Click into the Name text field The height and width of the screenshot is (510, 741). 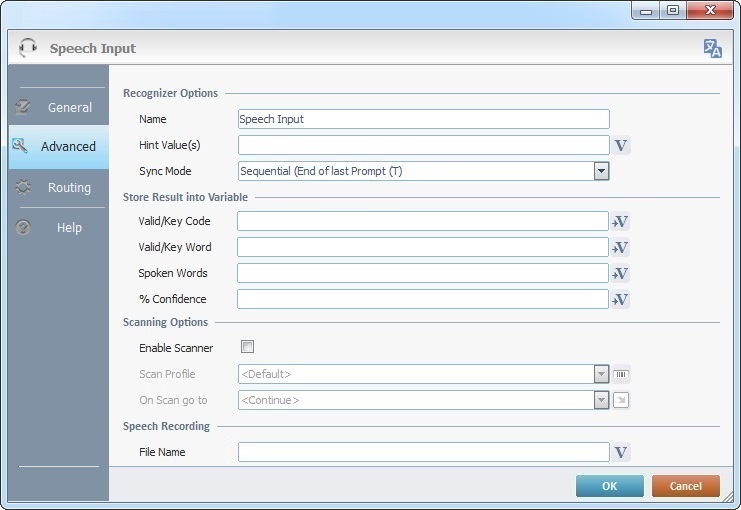[x=423, y=119]
